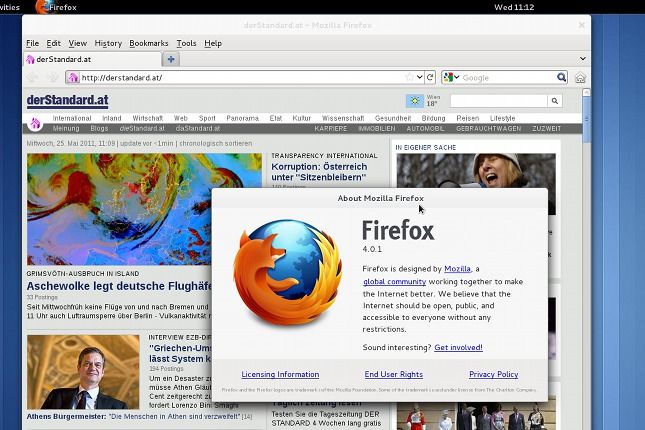
Task: Go to Firefox home via house icon
Action: pyautogui.click(x=580, y=78)
